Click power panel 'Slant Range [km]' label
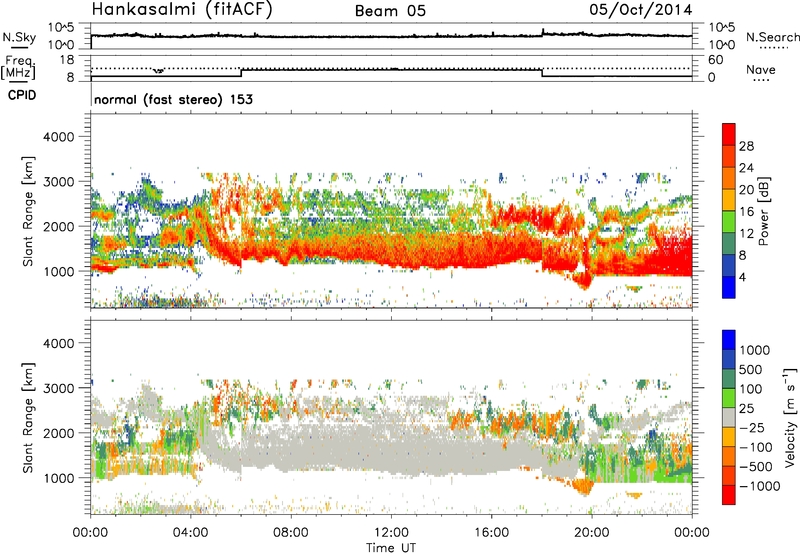The image size is (800, 554). coord(28,212)
